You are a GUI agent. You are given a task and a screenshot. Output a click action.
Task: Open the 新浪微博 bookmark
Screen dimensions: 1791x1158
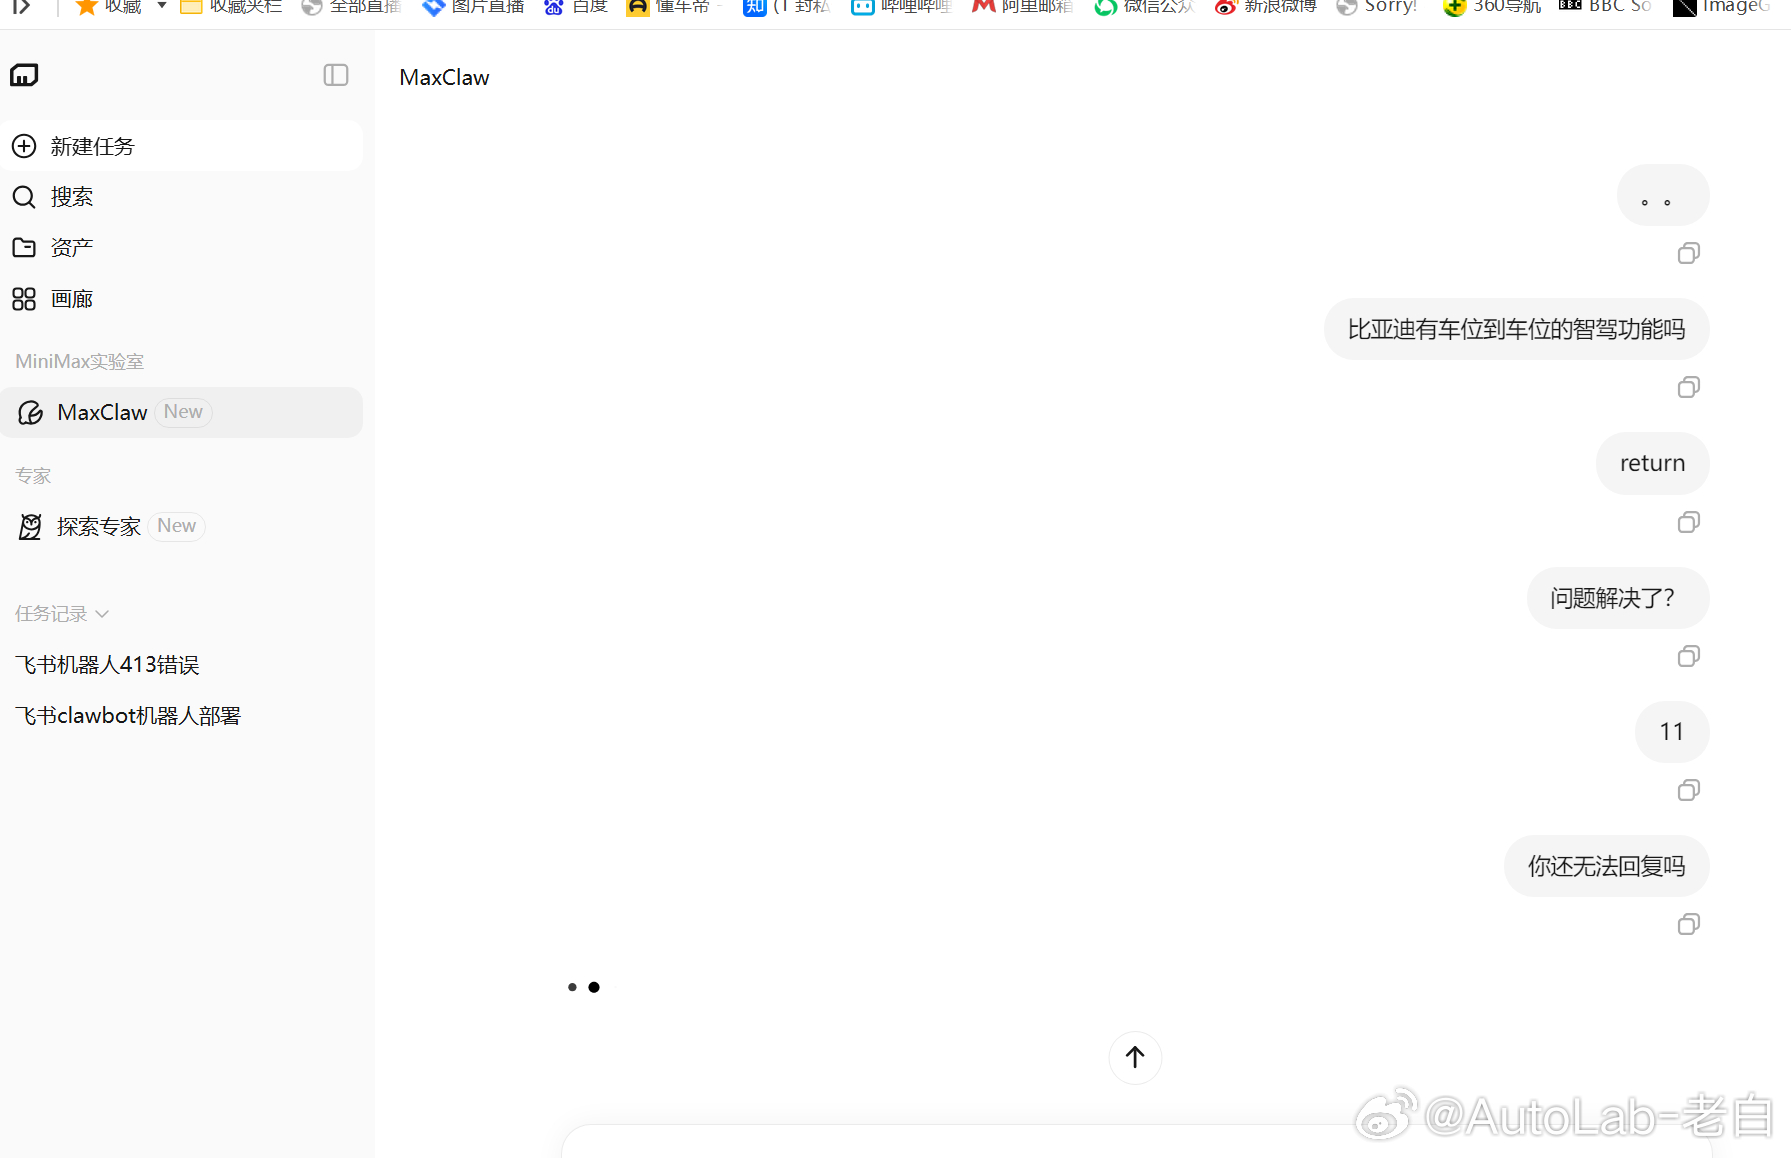1265,7
